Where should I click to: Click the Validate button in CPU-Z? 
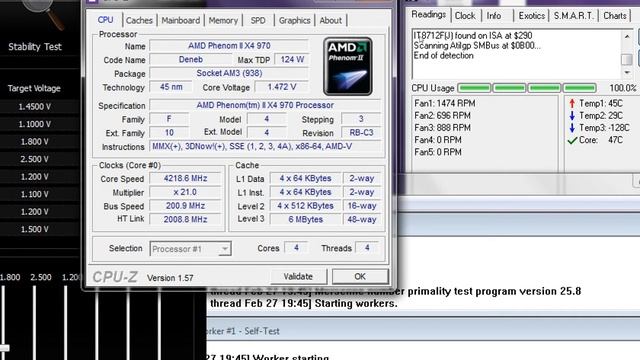[x=298, y=276]
